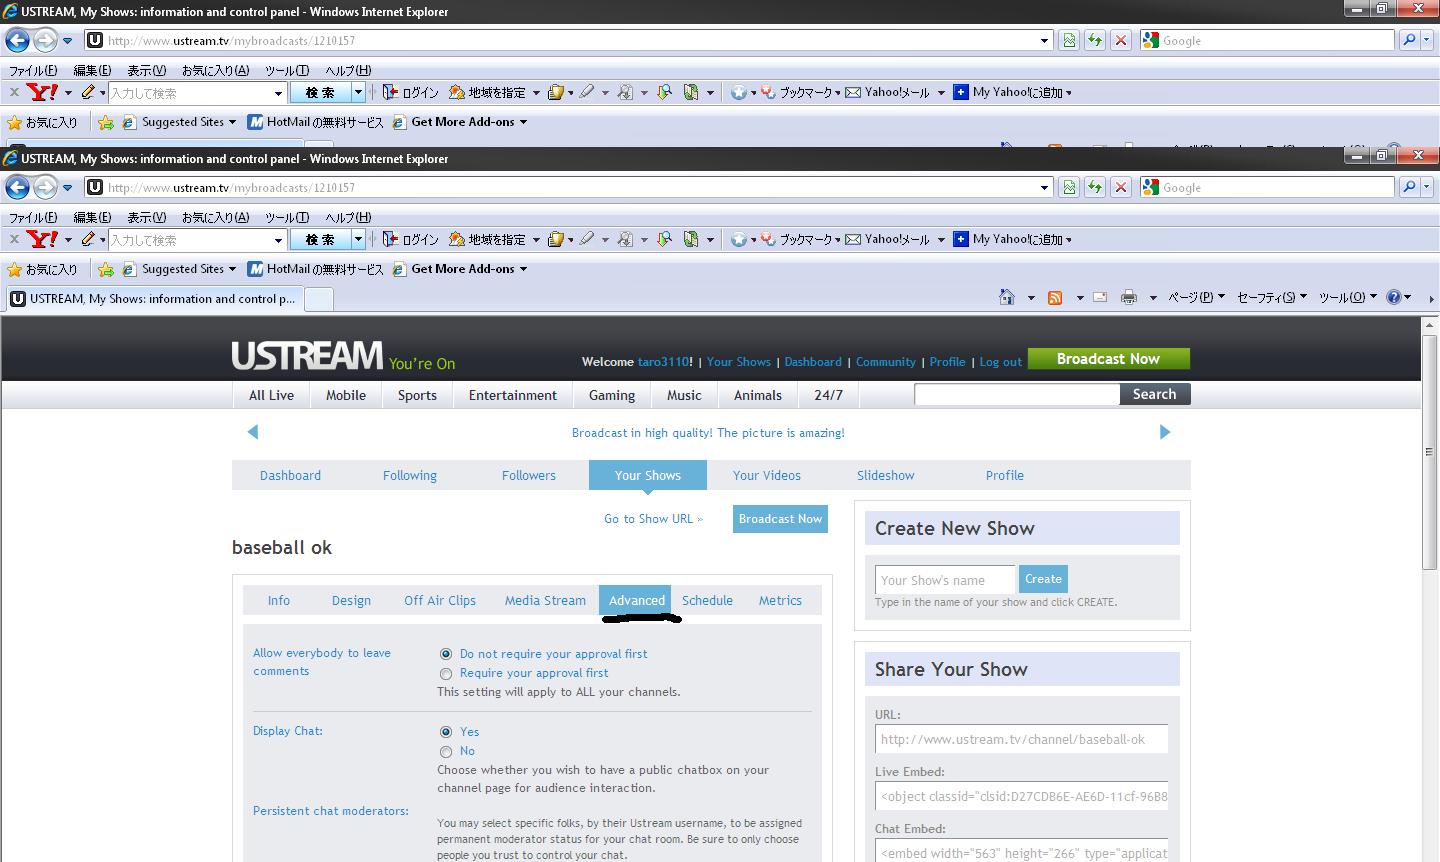Open ツール(O) menu in front command bar

coord(1347,297)
